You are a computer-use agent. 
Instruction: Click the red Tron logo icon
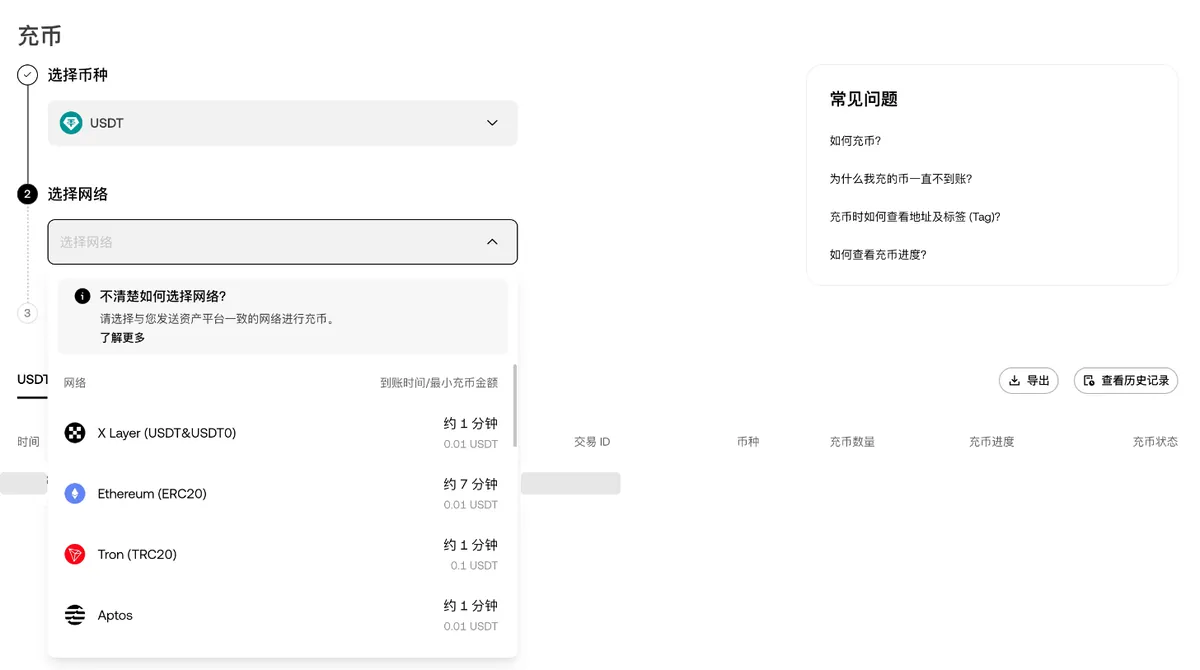[75, 554]
